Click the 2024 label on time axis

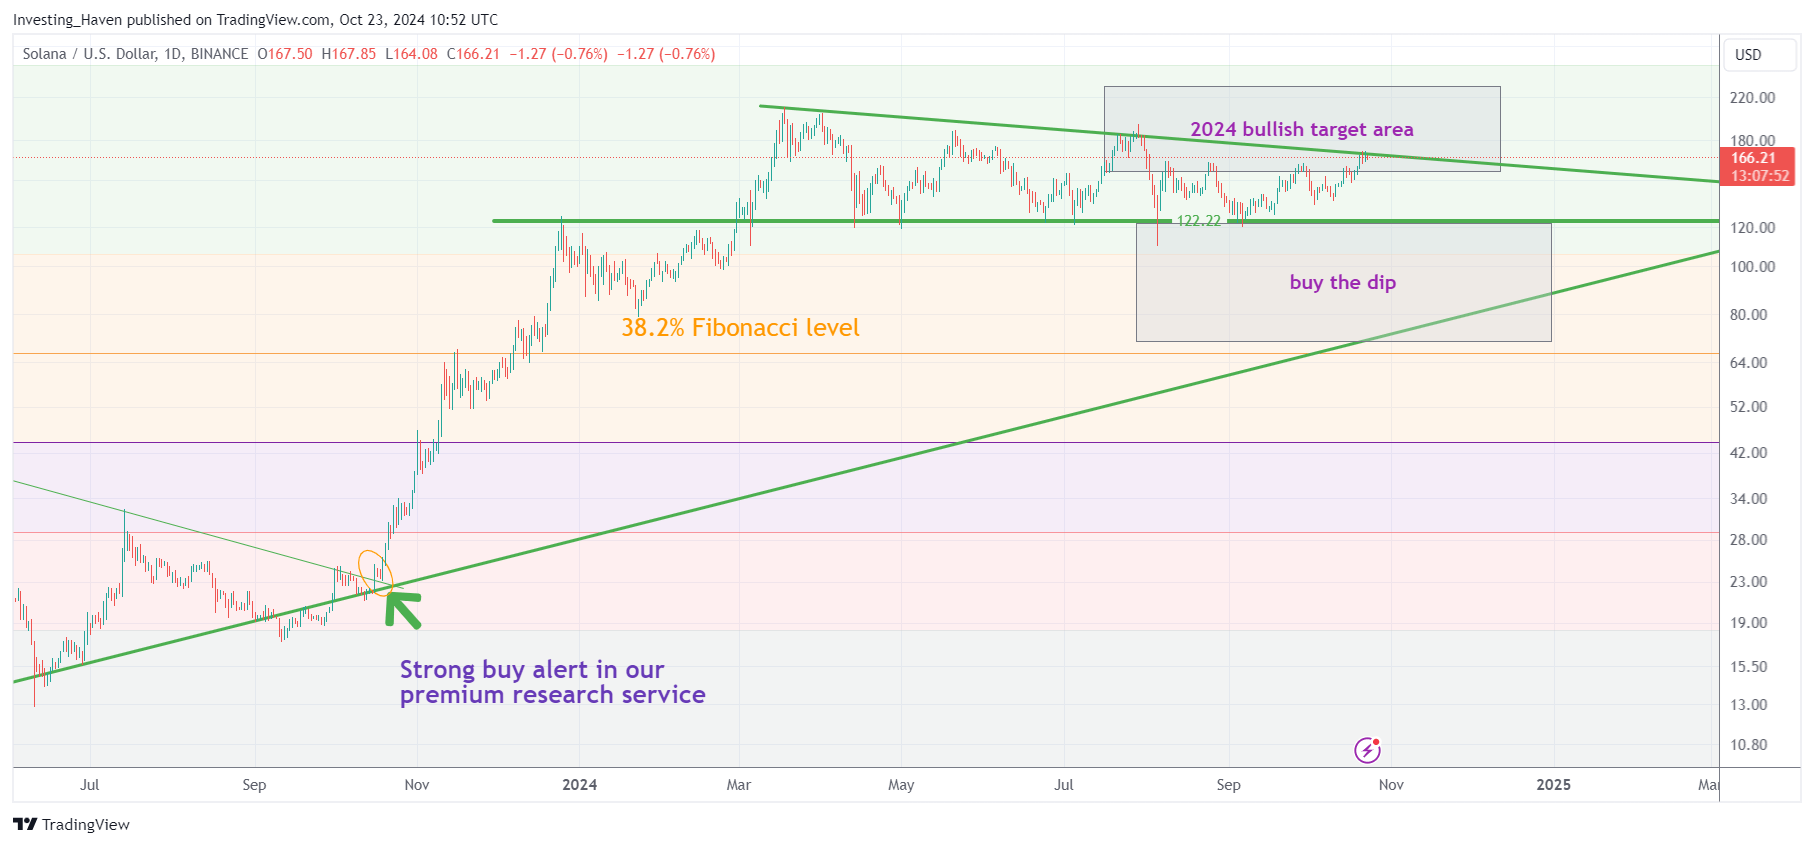coord(579,785)
